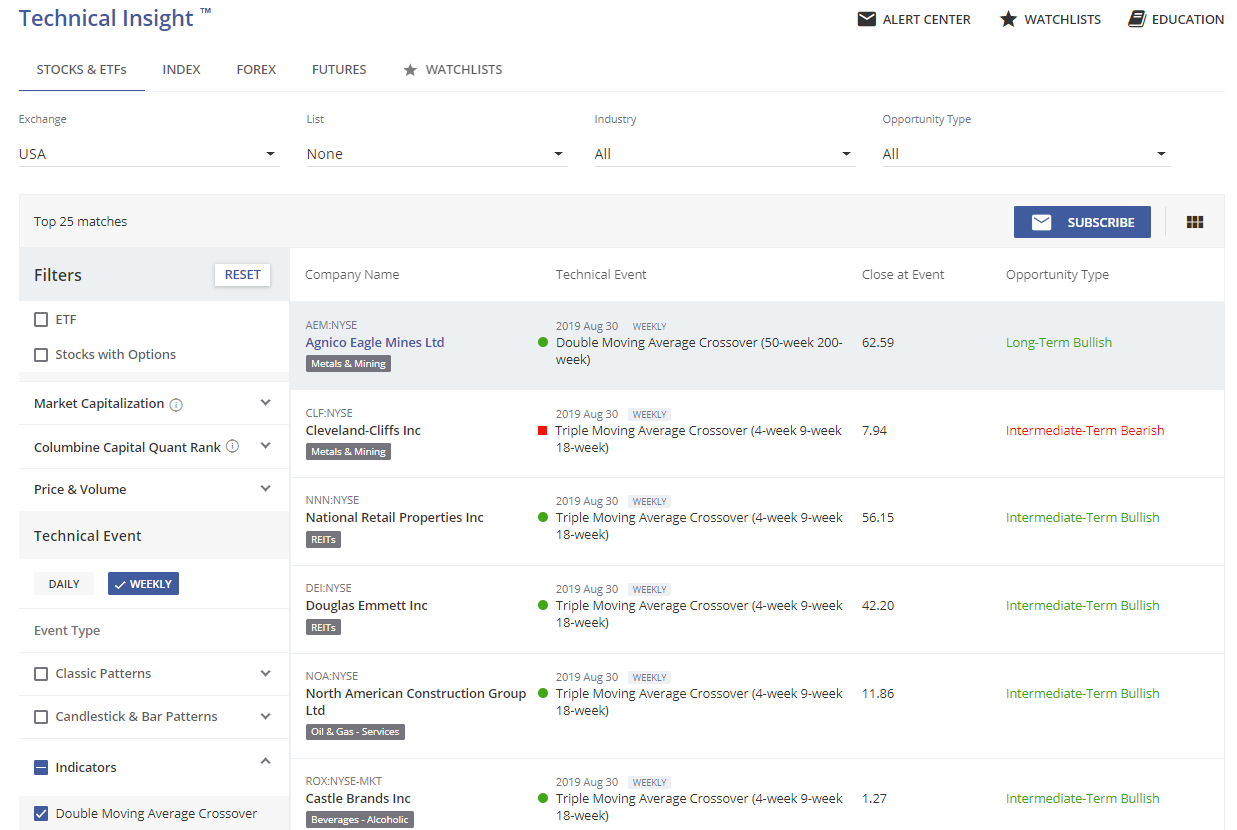Click the green dot for National Retail Properties

(x=543, y=517)
